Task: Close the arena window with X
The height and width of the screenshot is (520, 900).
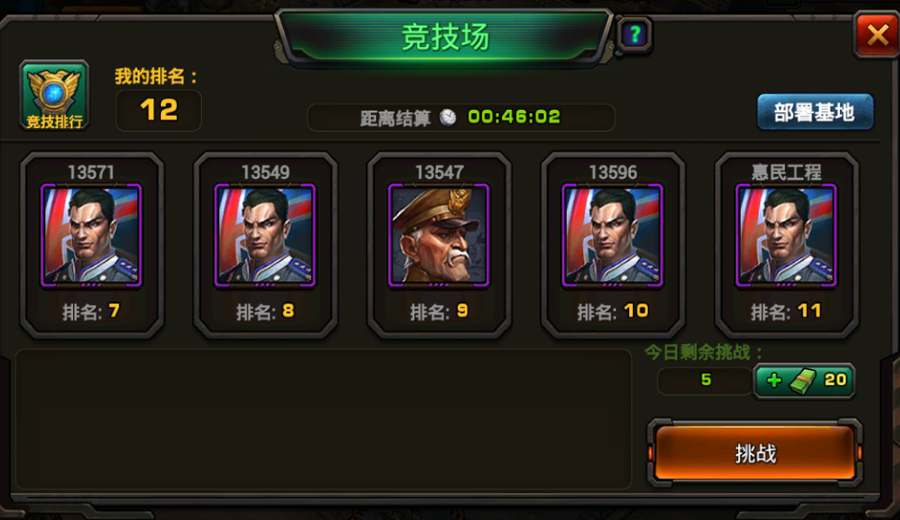Action: click(878, 36)
